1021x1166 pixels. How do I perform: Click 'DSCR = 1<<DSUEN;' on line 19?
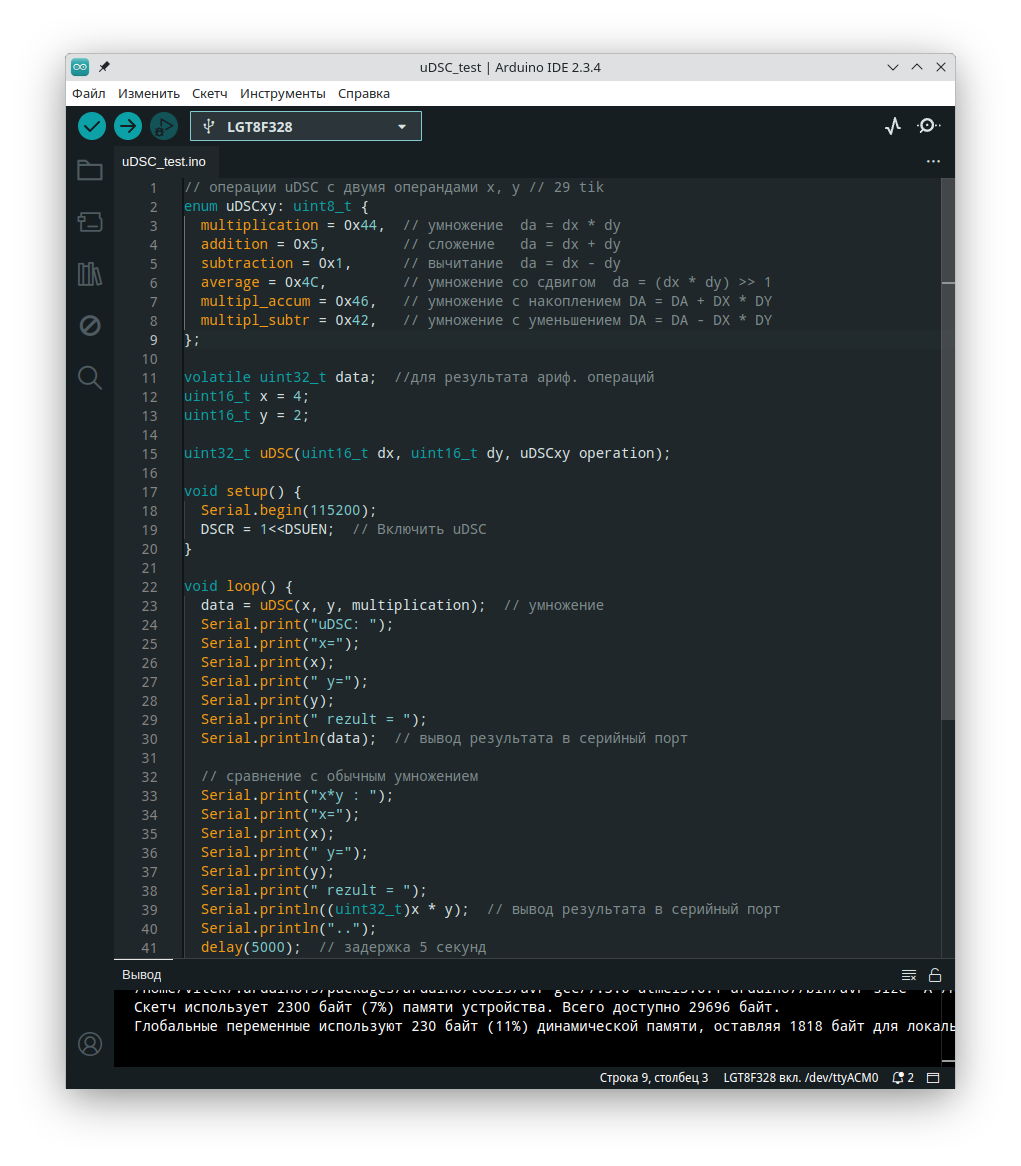[267, 529]
